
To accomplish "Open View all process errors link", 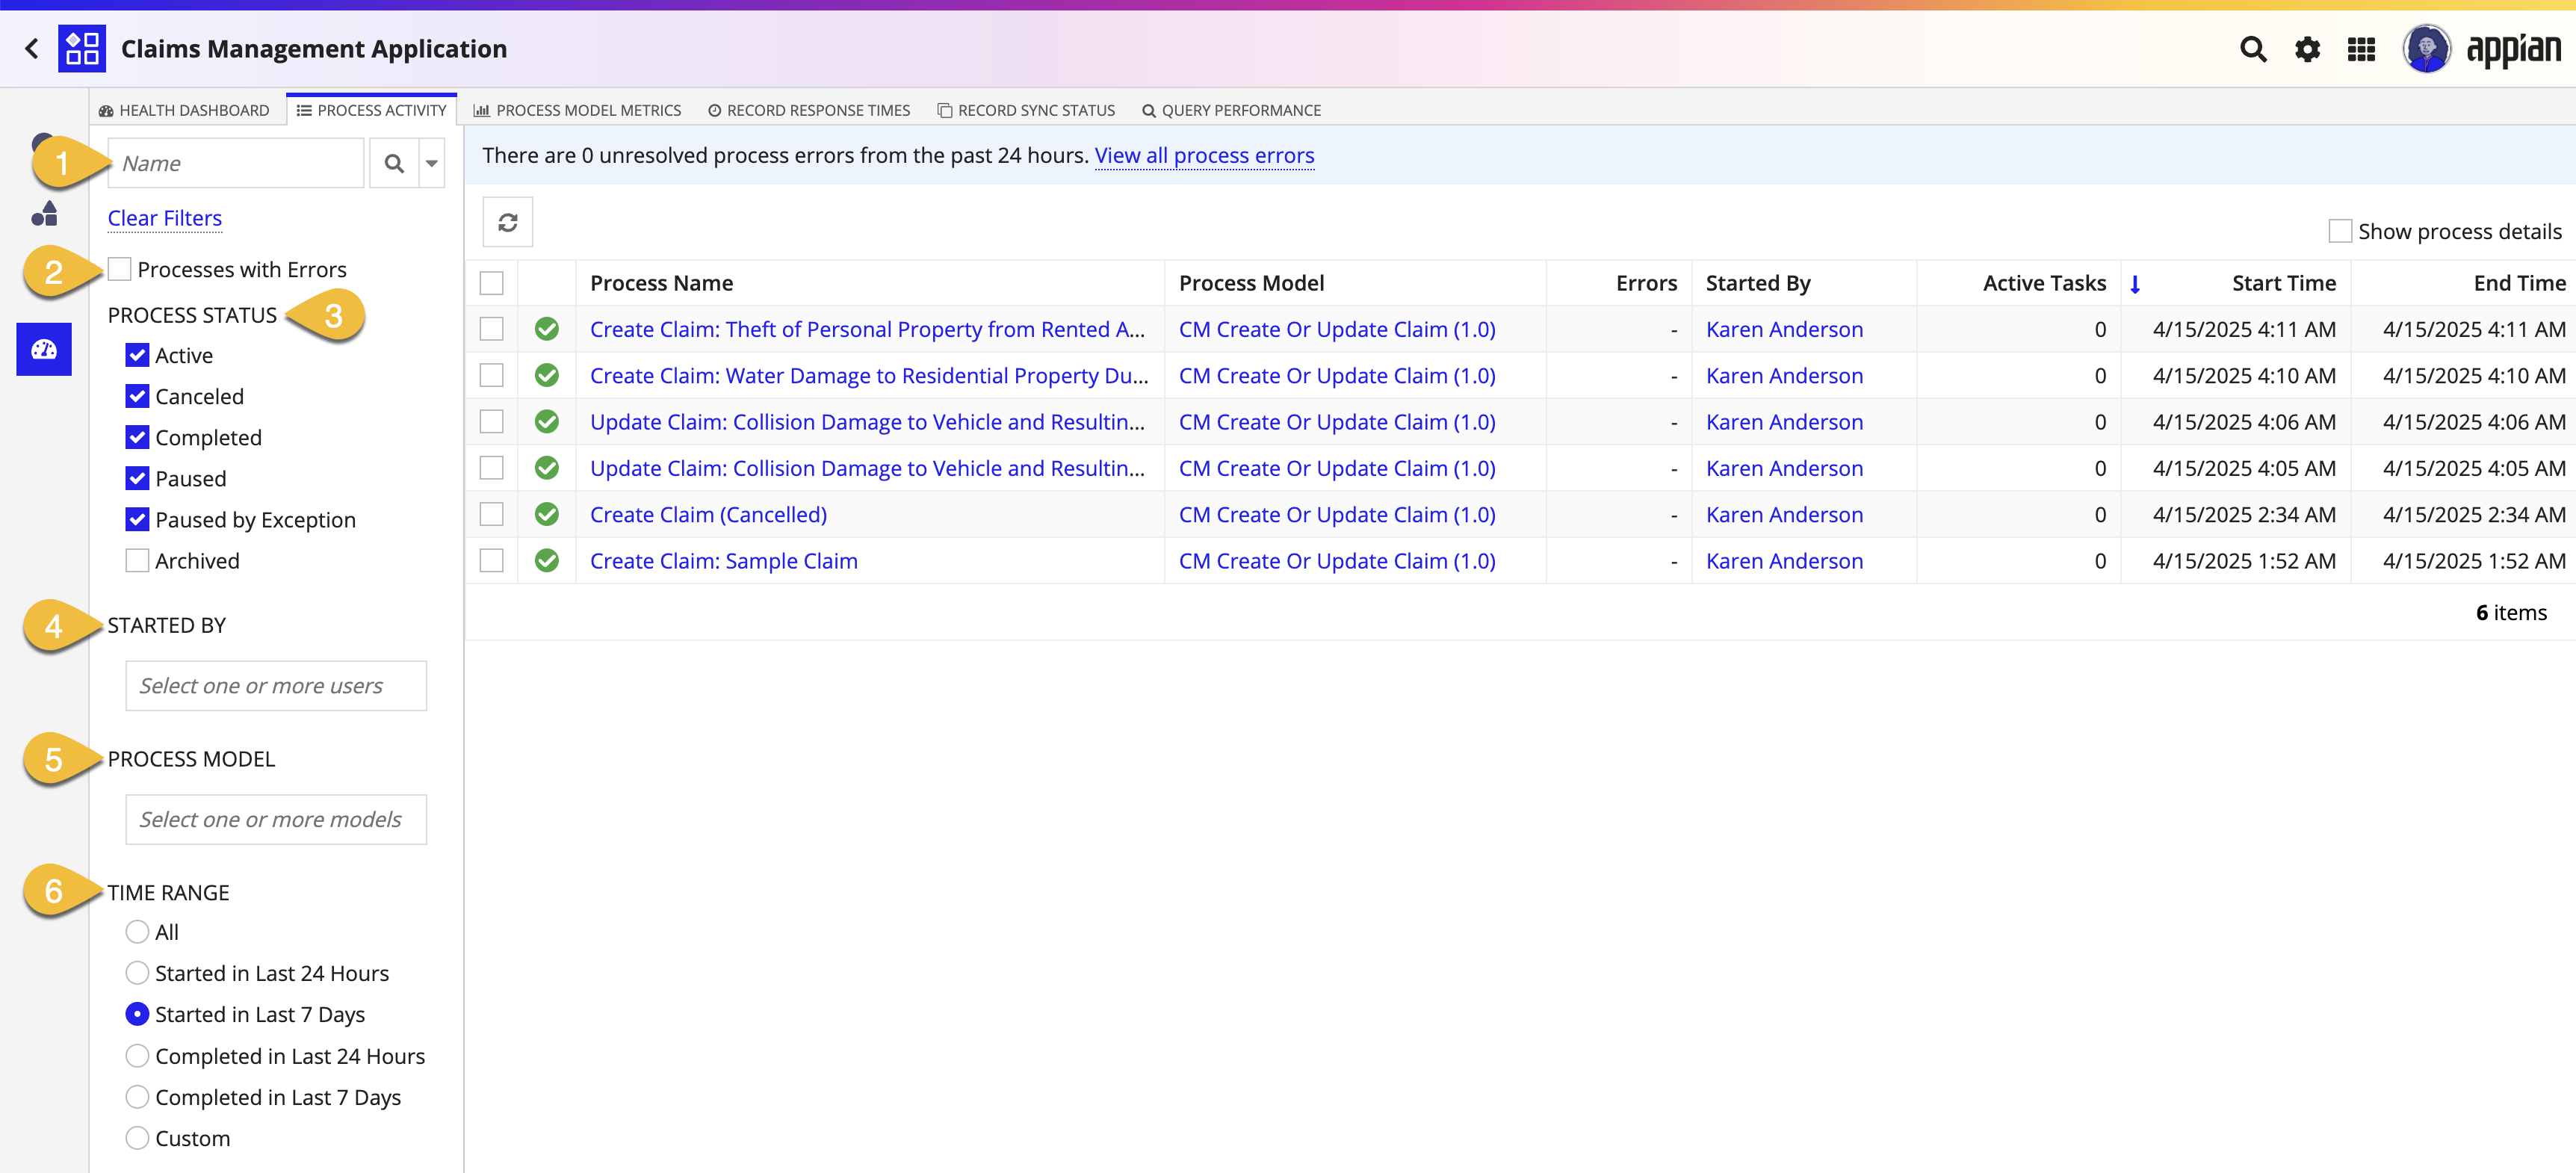I will click(1204, 155).
